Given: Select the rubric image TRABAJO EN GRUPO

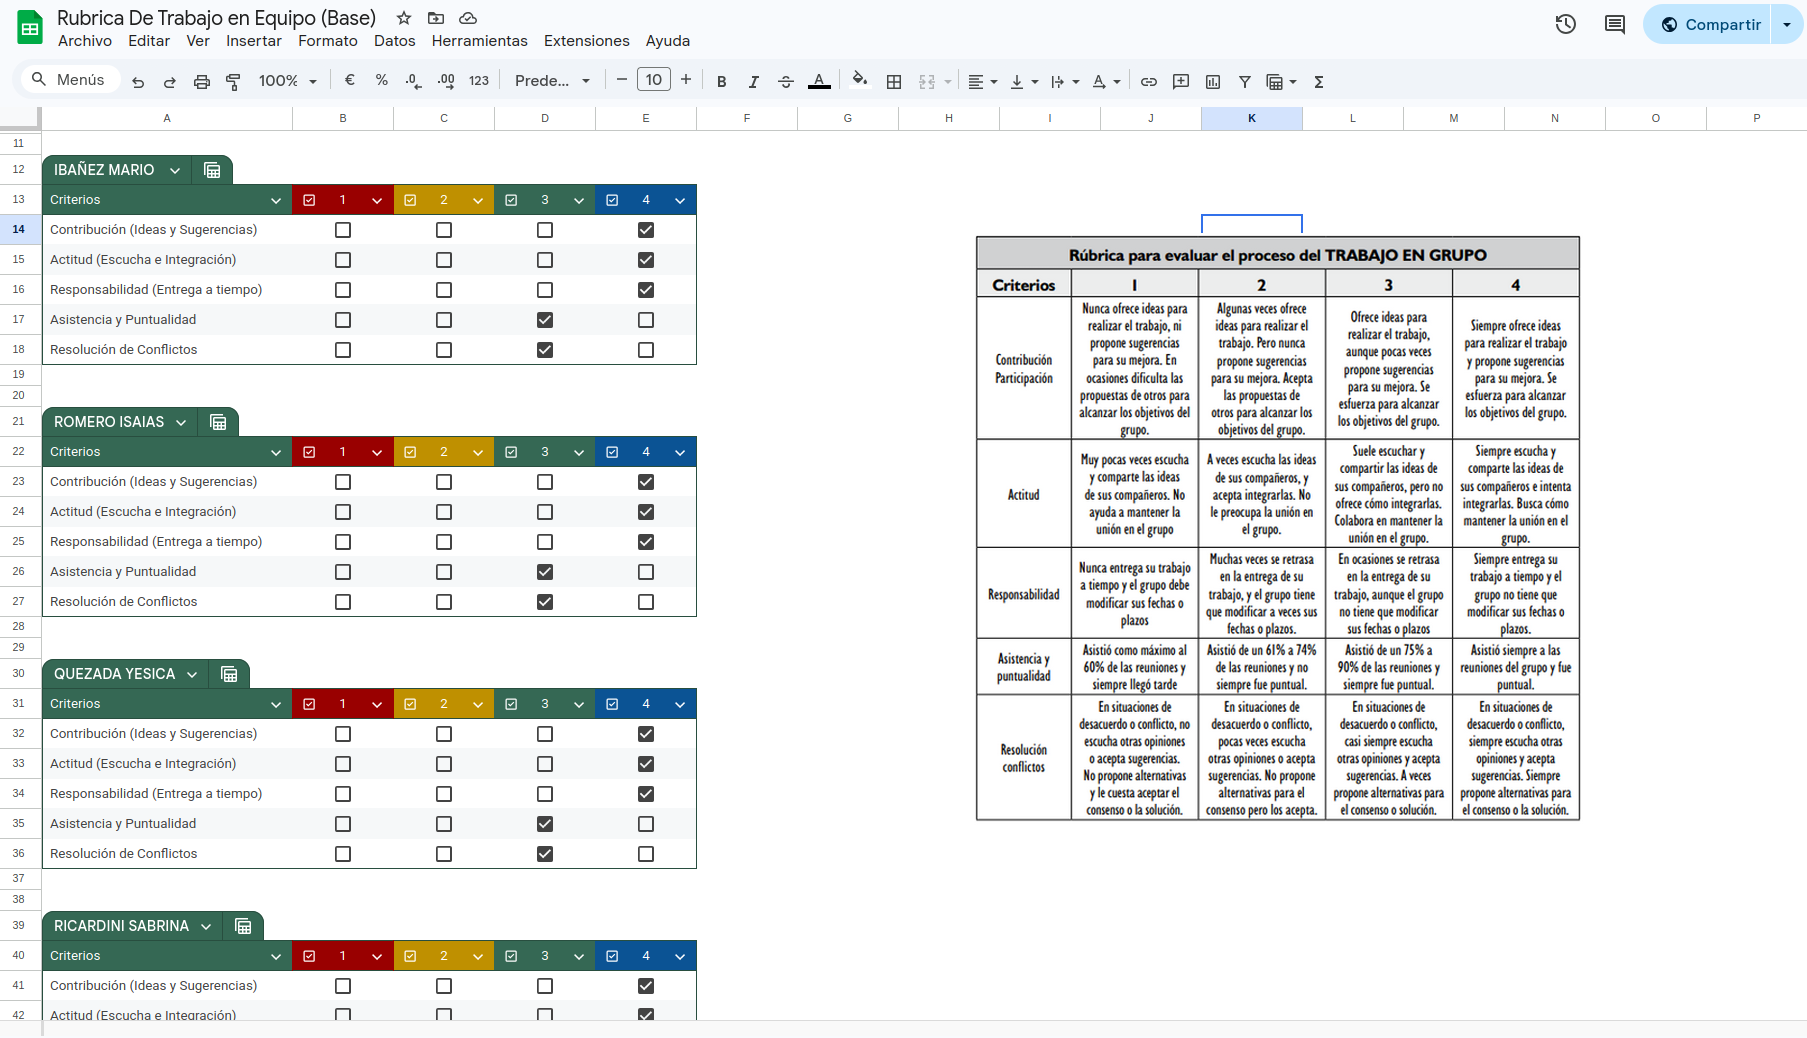Looking at the screenshot, I should point(1278,528).
